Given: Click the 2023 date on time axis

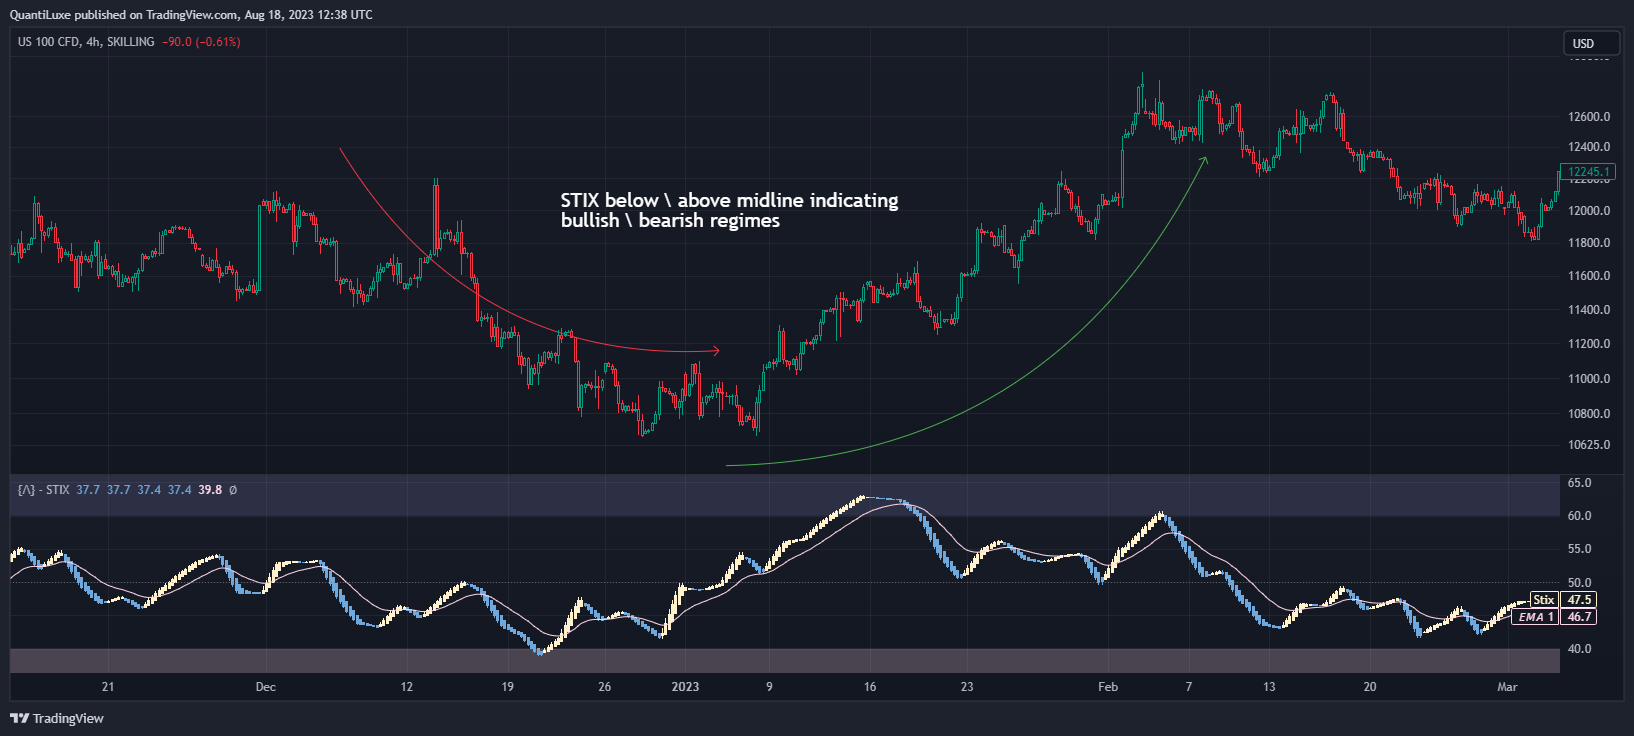Looking at the screenshot, I should click(x=685, y=687).
